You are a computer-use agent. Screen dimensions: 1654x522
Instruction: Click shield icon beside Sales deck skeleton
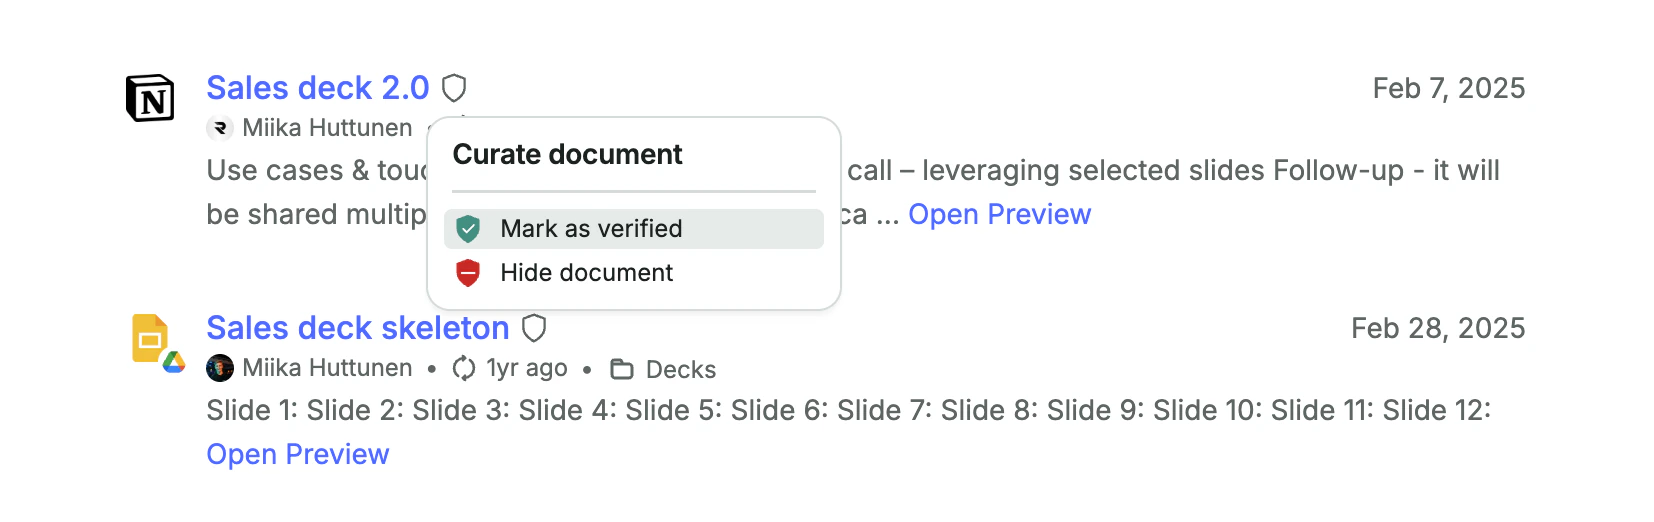coord(535,328)
